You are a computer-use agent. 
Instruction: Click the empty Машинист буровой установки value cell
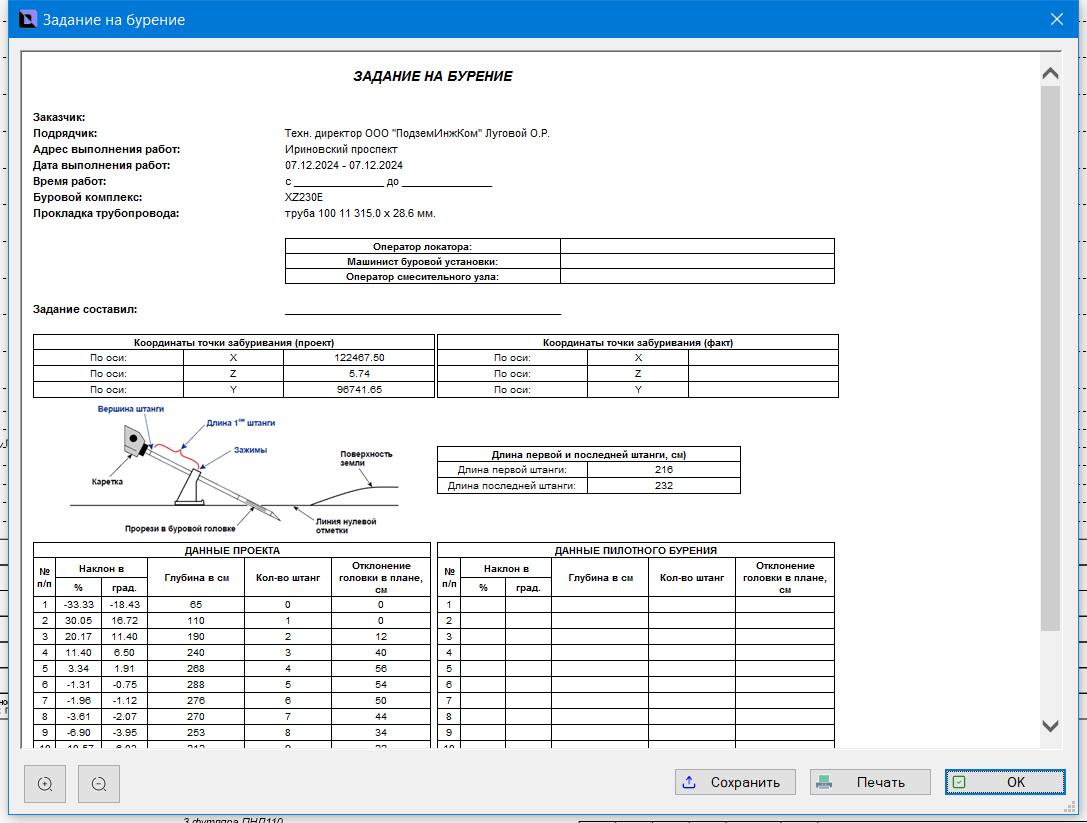(697, 261)
